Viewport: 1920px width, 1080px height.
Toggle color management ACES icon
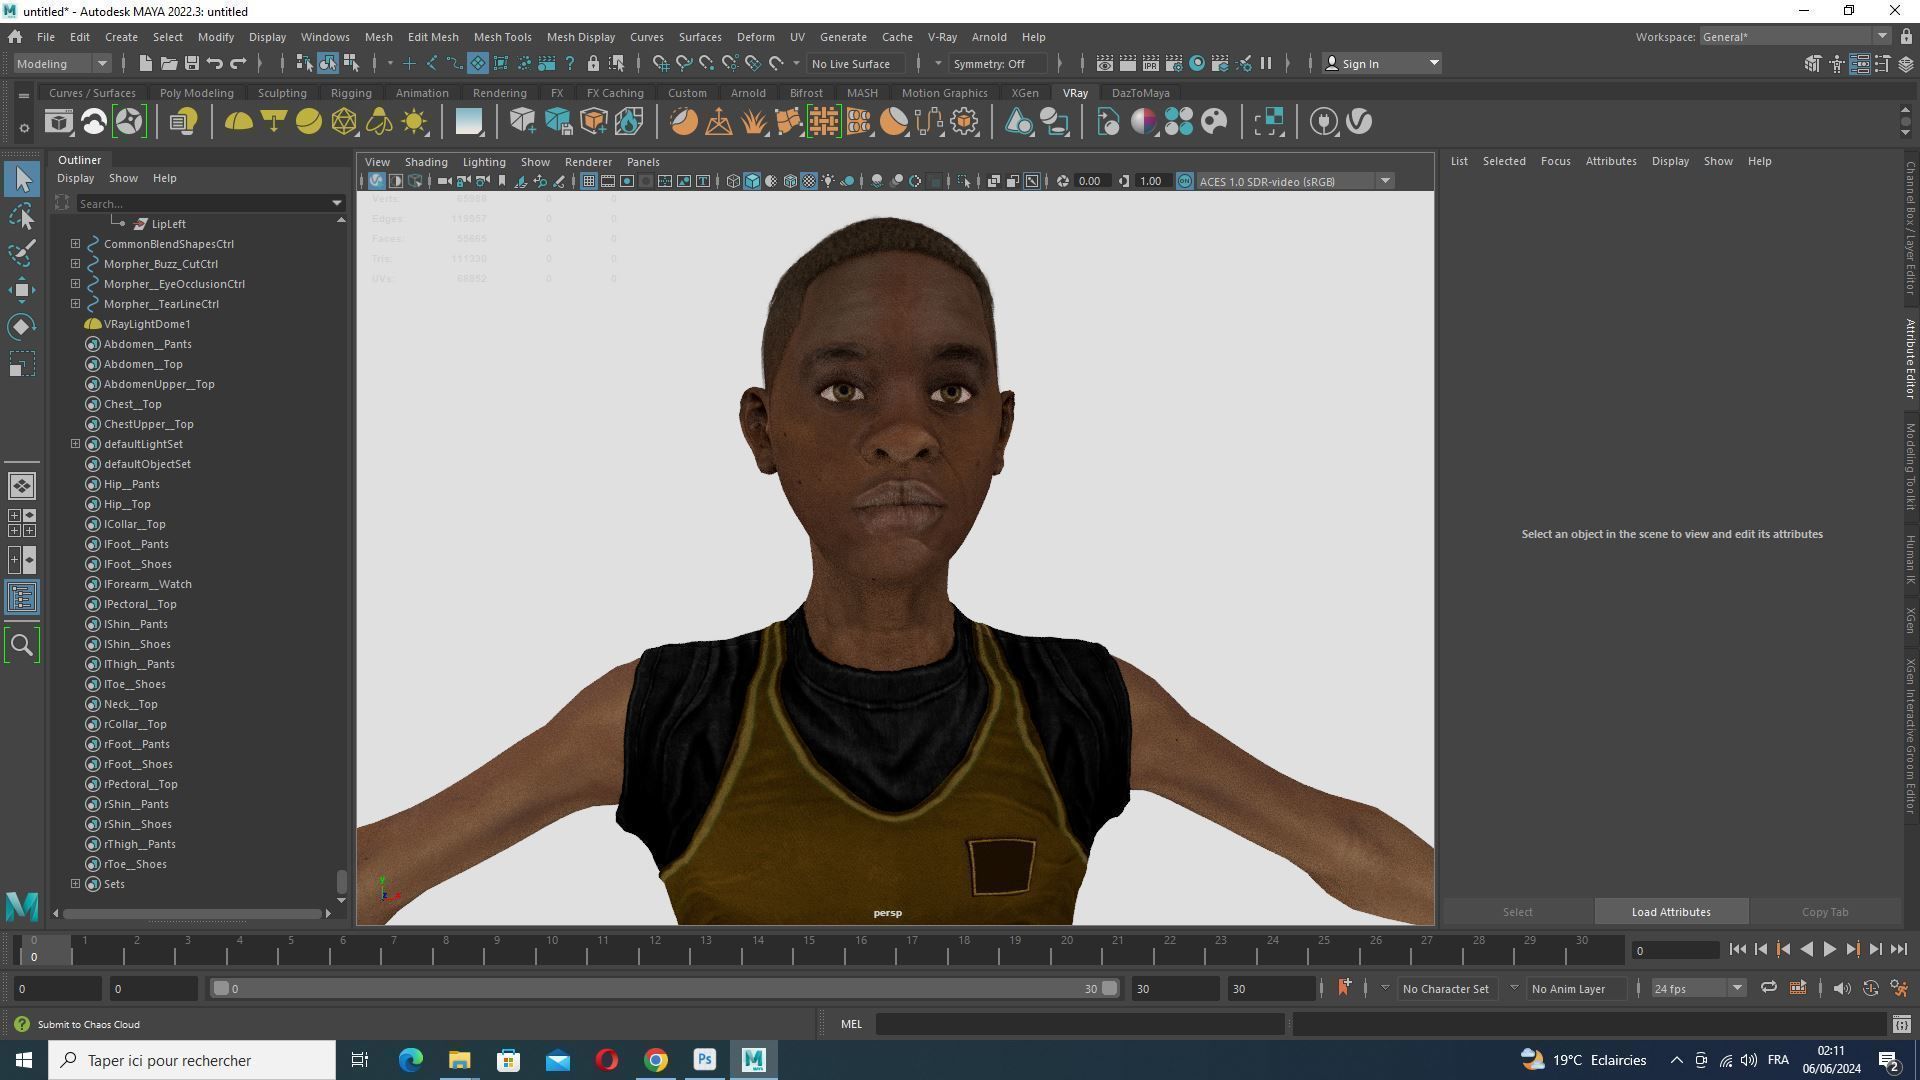point(1185,181)
